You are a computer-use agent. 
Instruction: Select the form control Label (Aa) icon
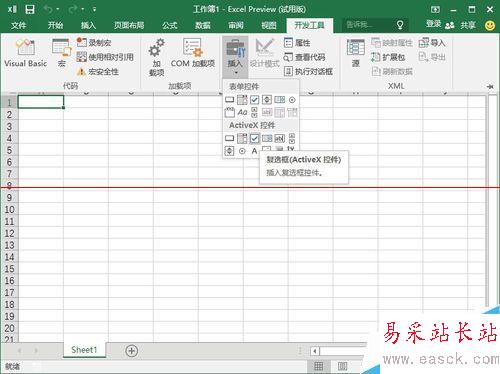point(242,112)
